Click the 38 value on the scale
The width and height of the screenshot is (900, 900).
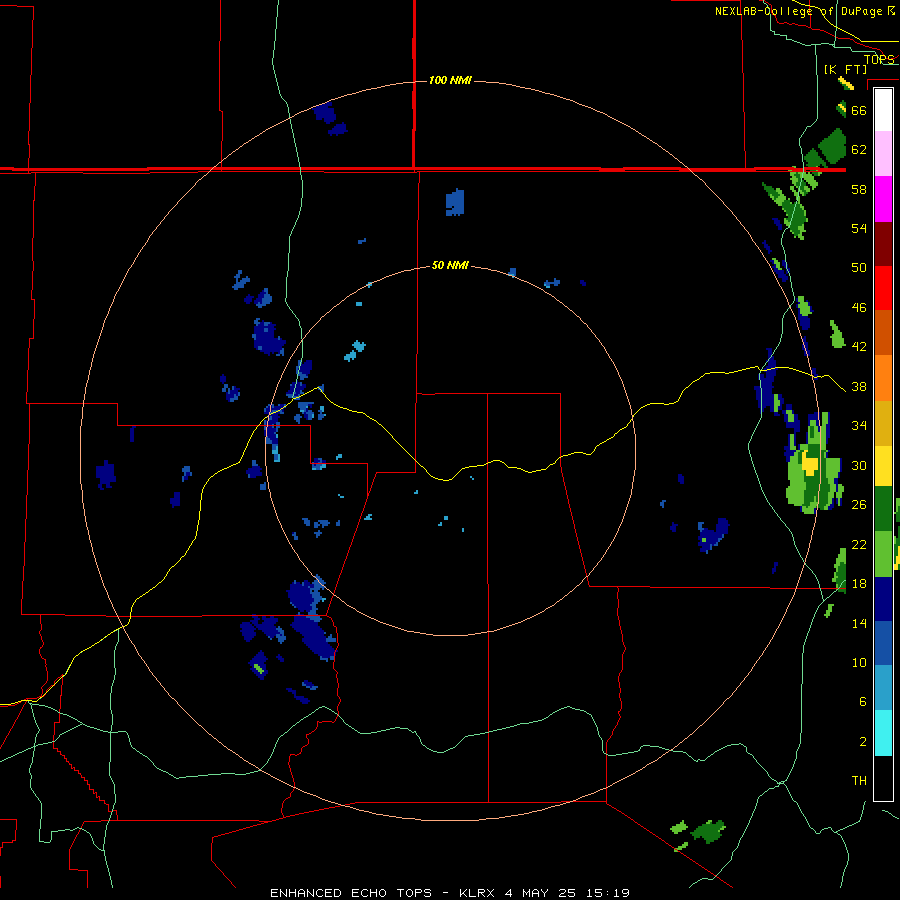(x=859, y=386)
